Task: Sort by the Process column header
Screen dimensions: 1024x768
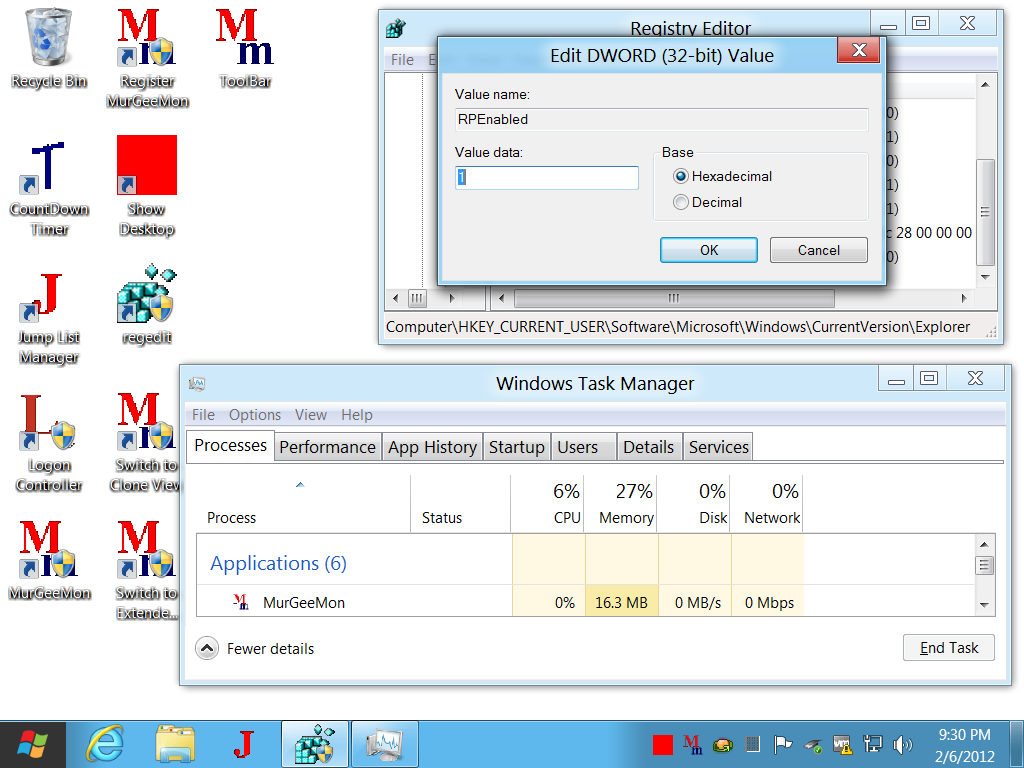Action: [x=303, y=504]
